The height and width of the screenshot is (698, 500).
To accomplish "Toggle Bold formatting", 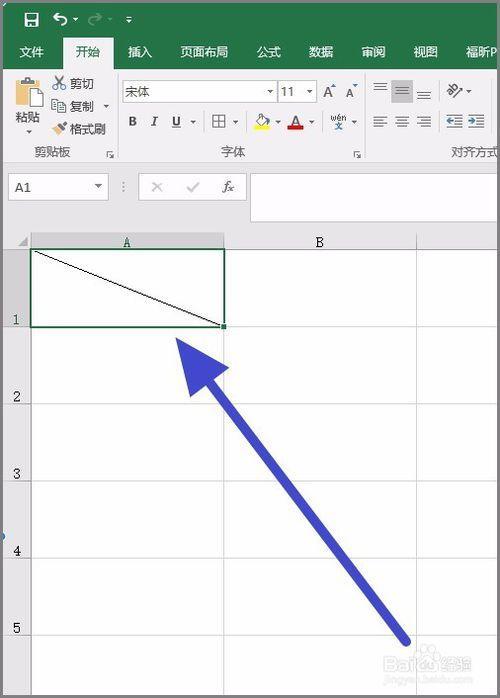I will click(x=132, y=121).
